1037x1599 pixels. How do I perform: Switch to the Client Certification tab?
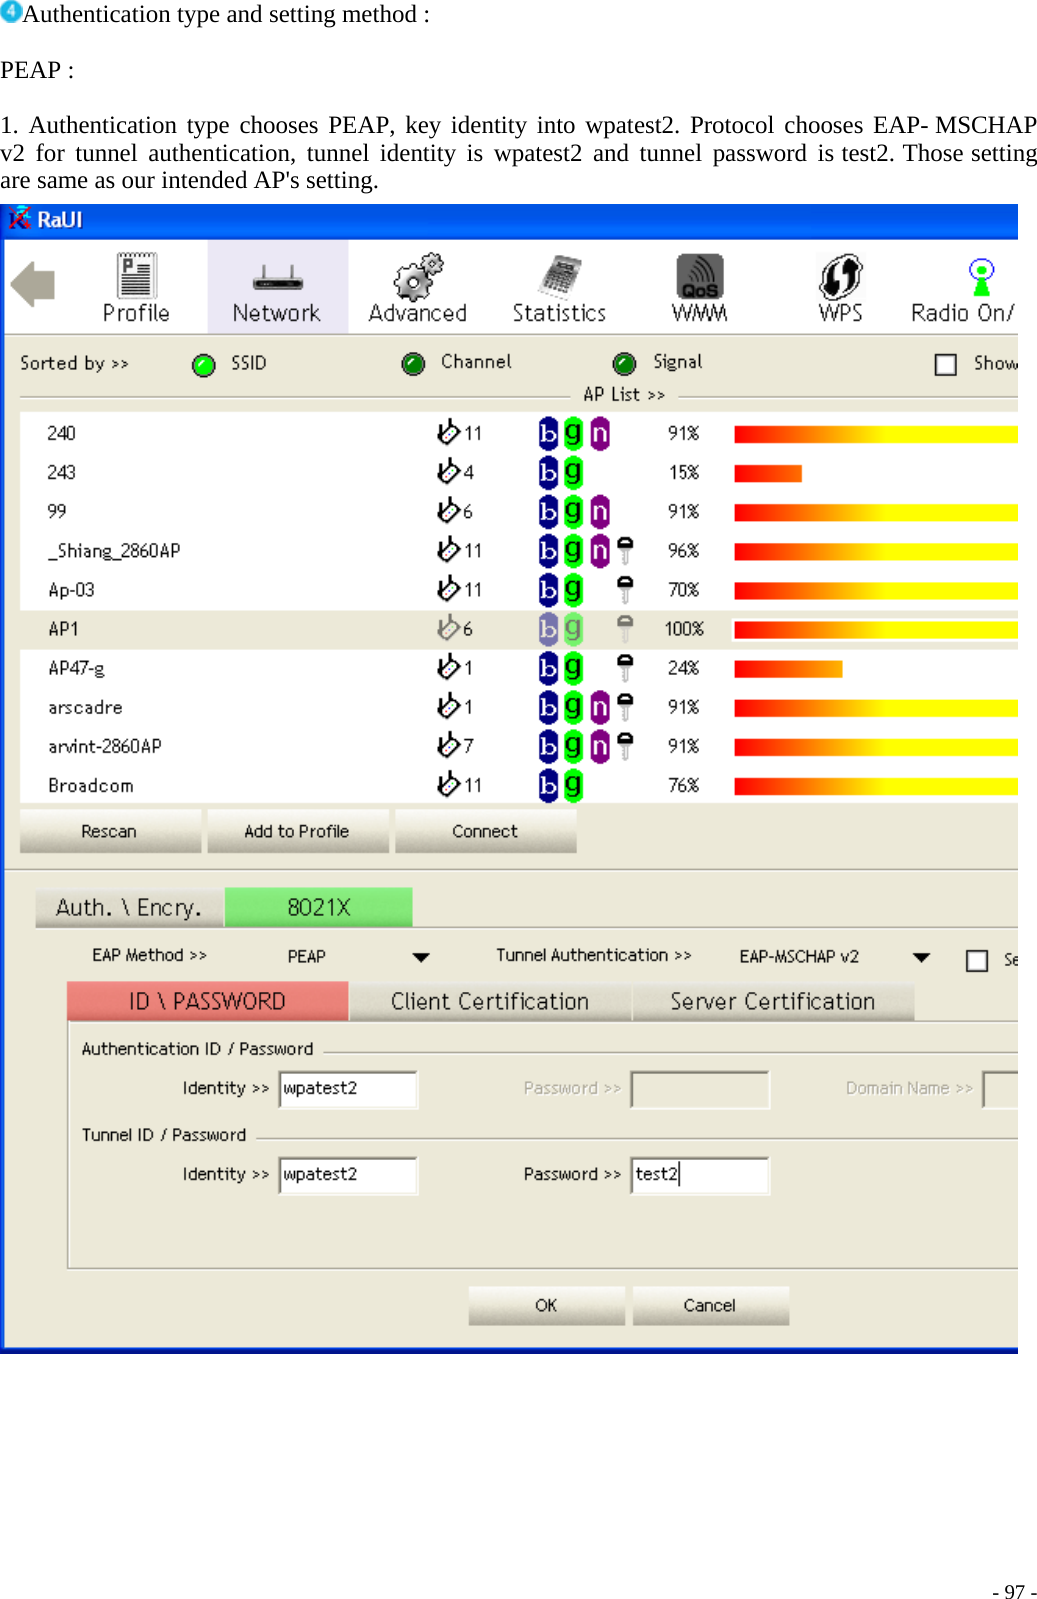click(490, 1001)
